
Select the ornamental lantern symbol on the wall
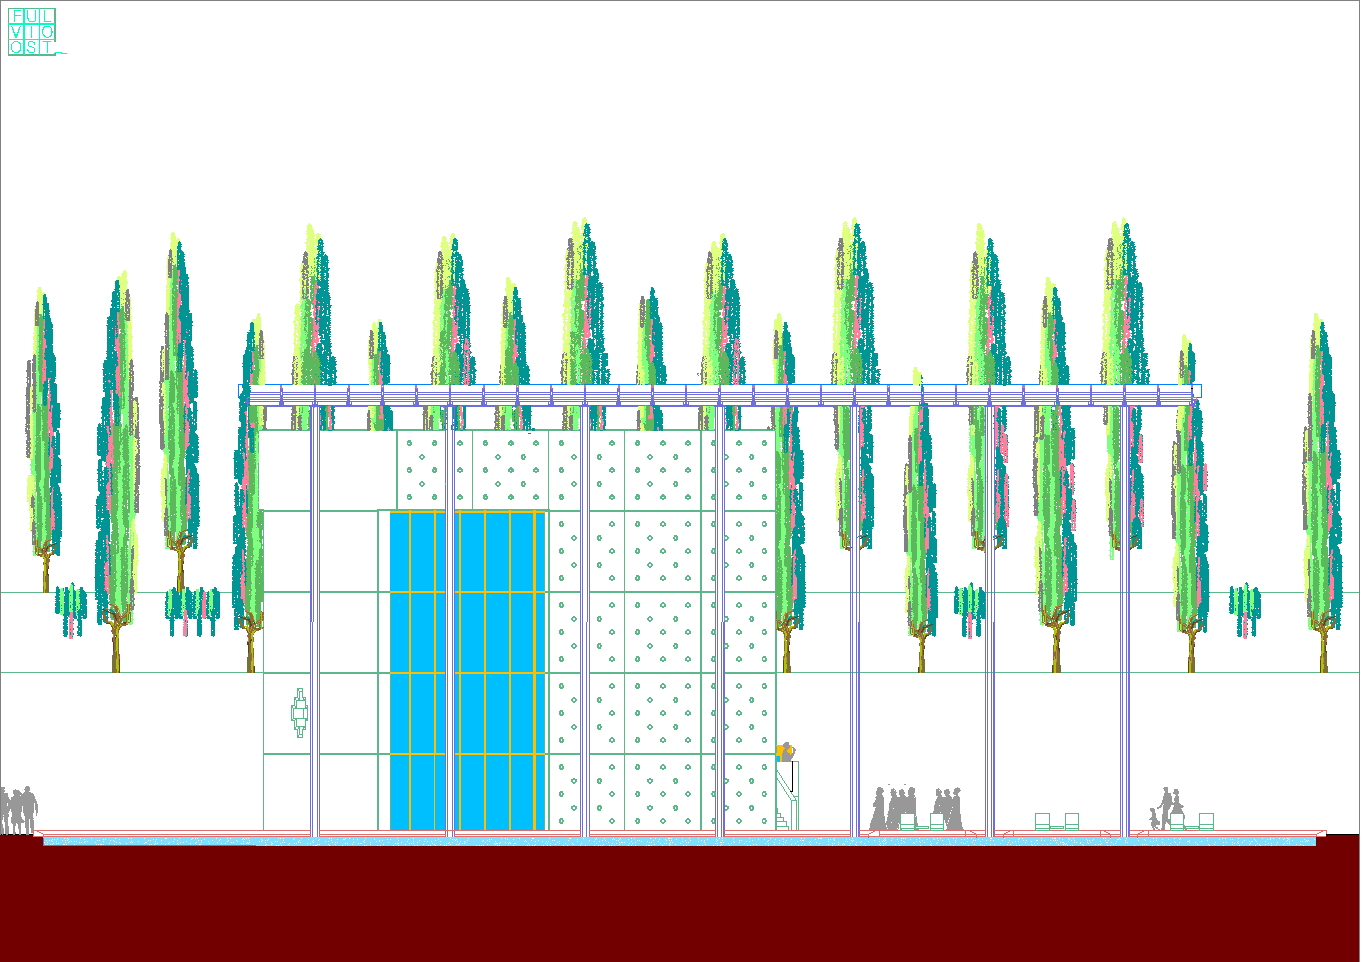click(299, 712)
